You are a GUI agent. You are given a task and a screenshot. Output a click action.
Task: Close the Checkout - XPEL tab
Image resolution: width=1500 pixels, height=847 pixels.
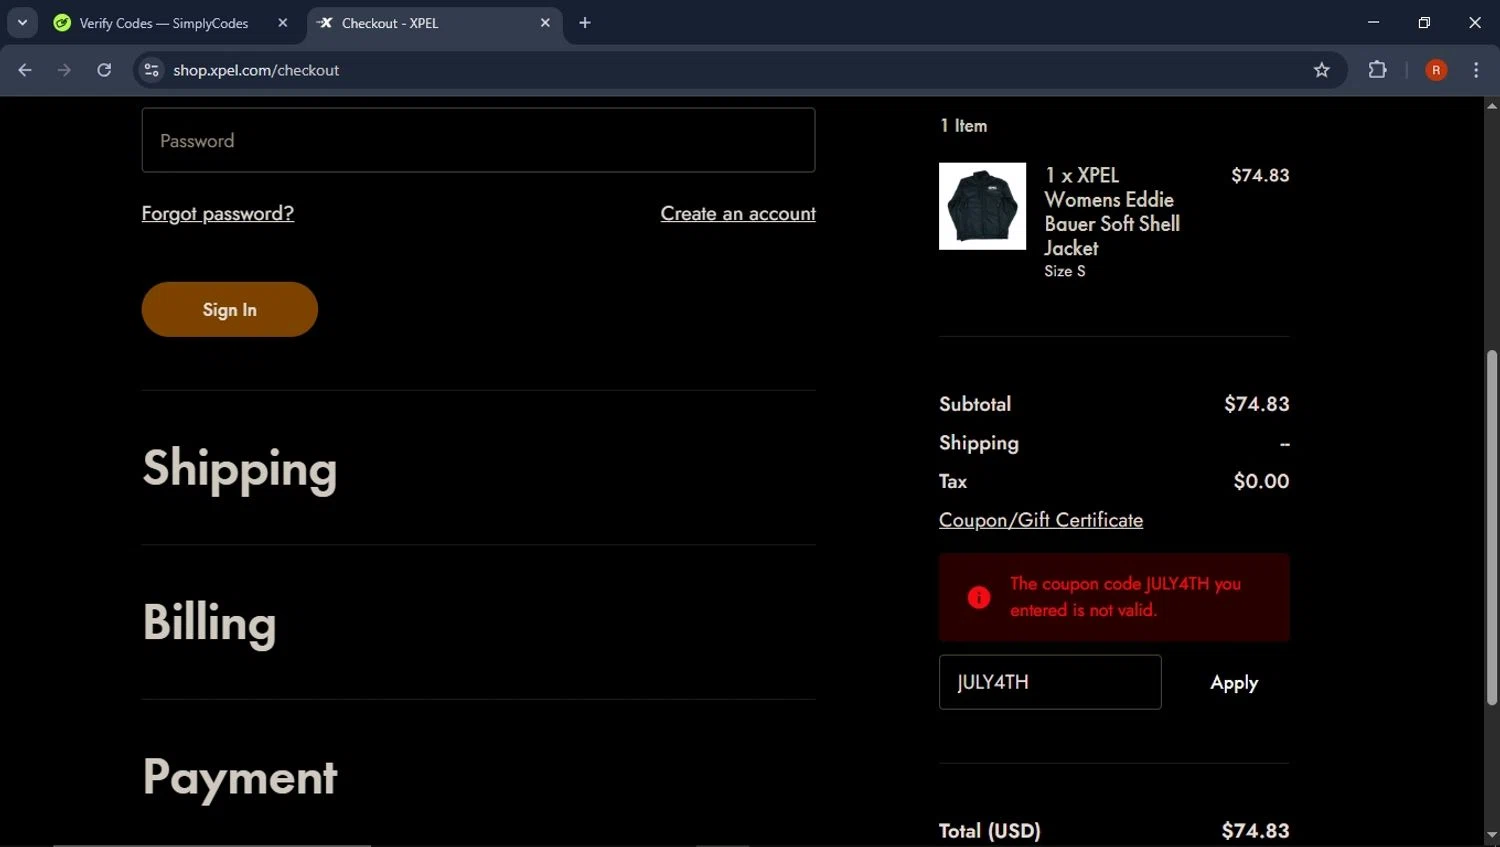click(x=545, y=23)
